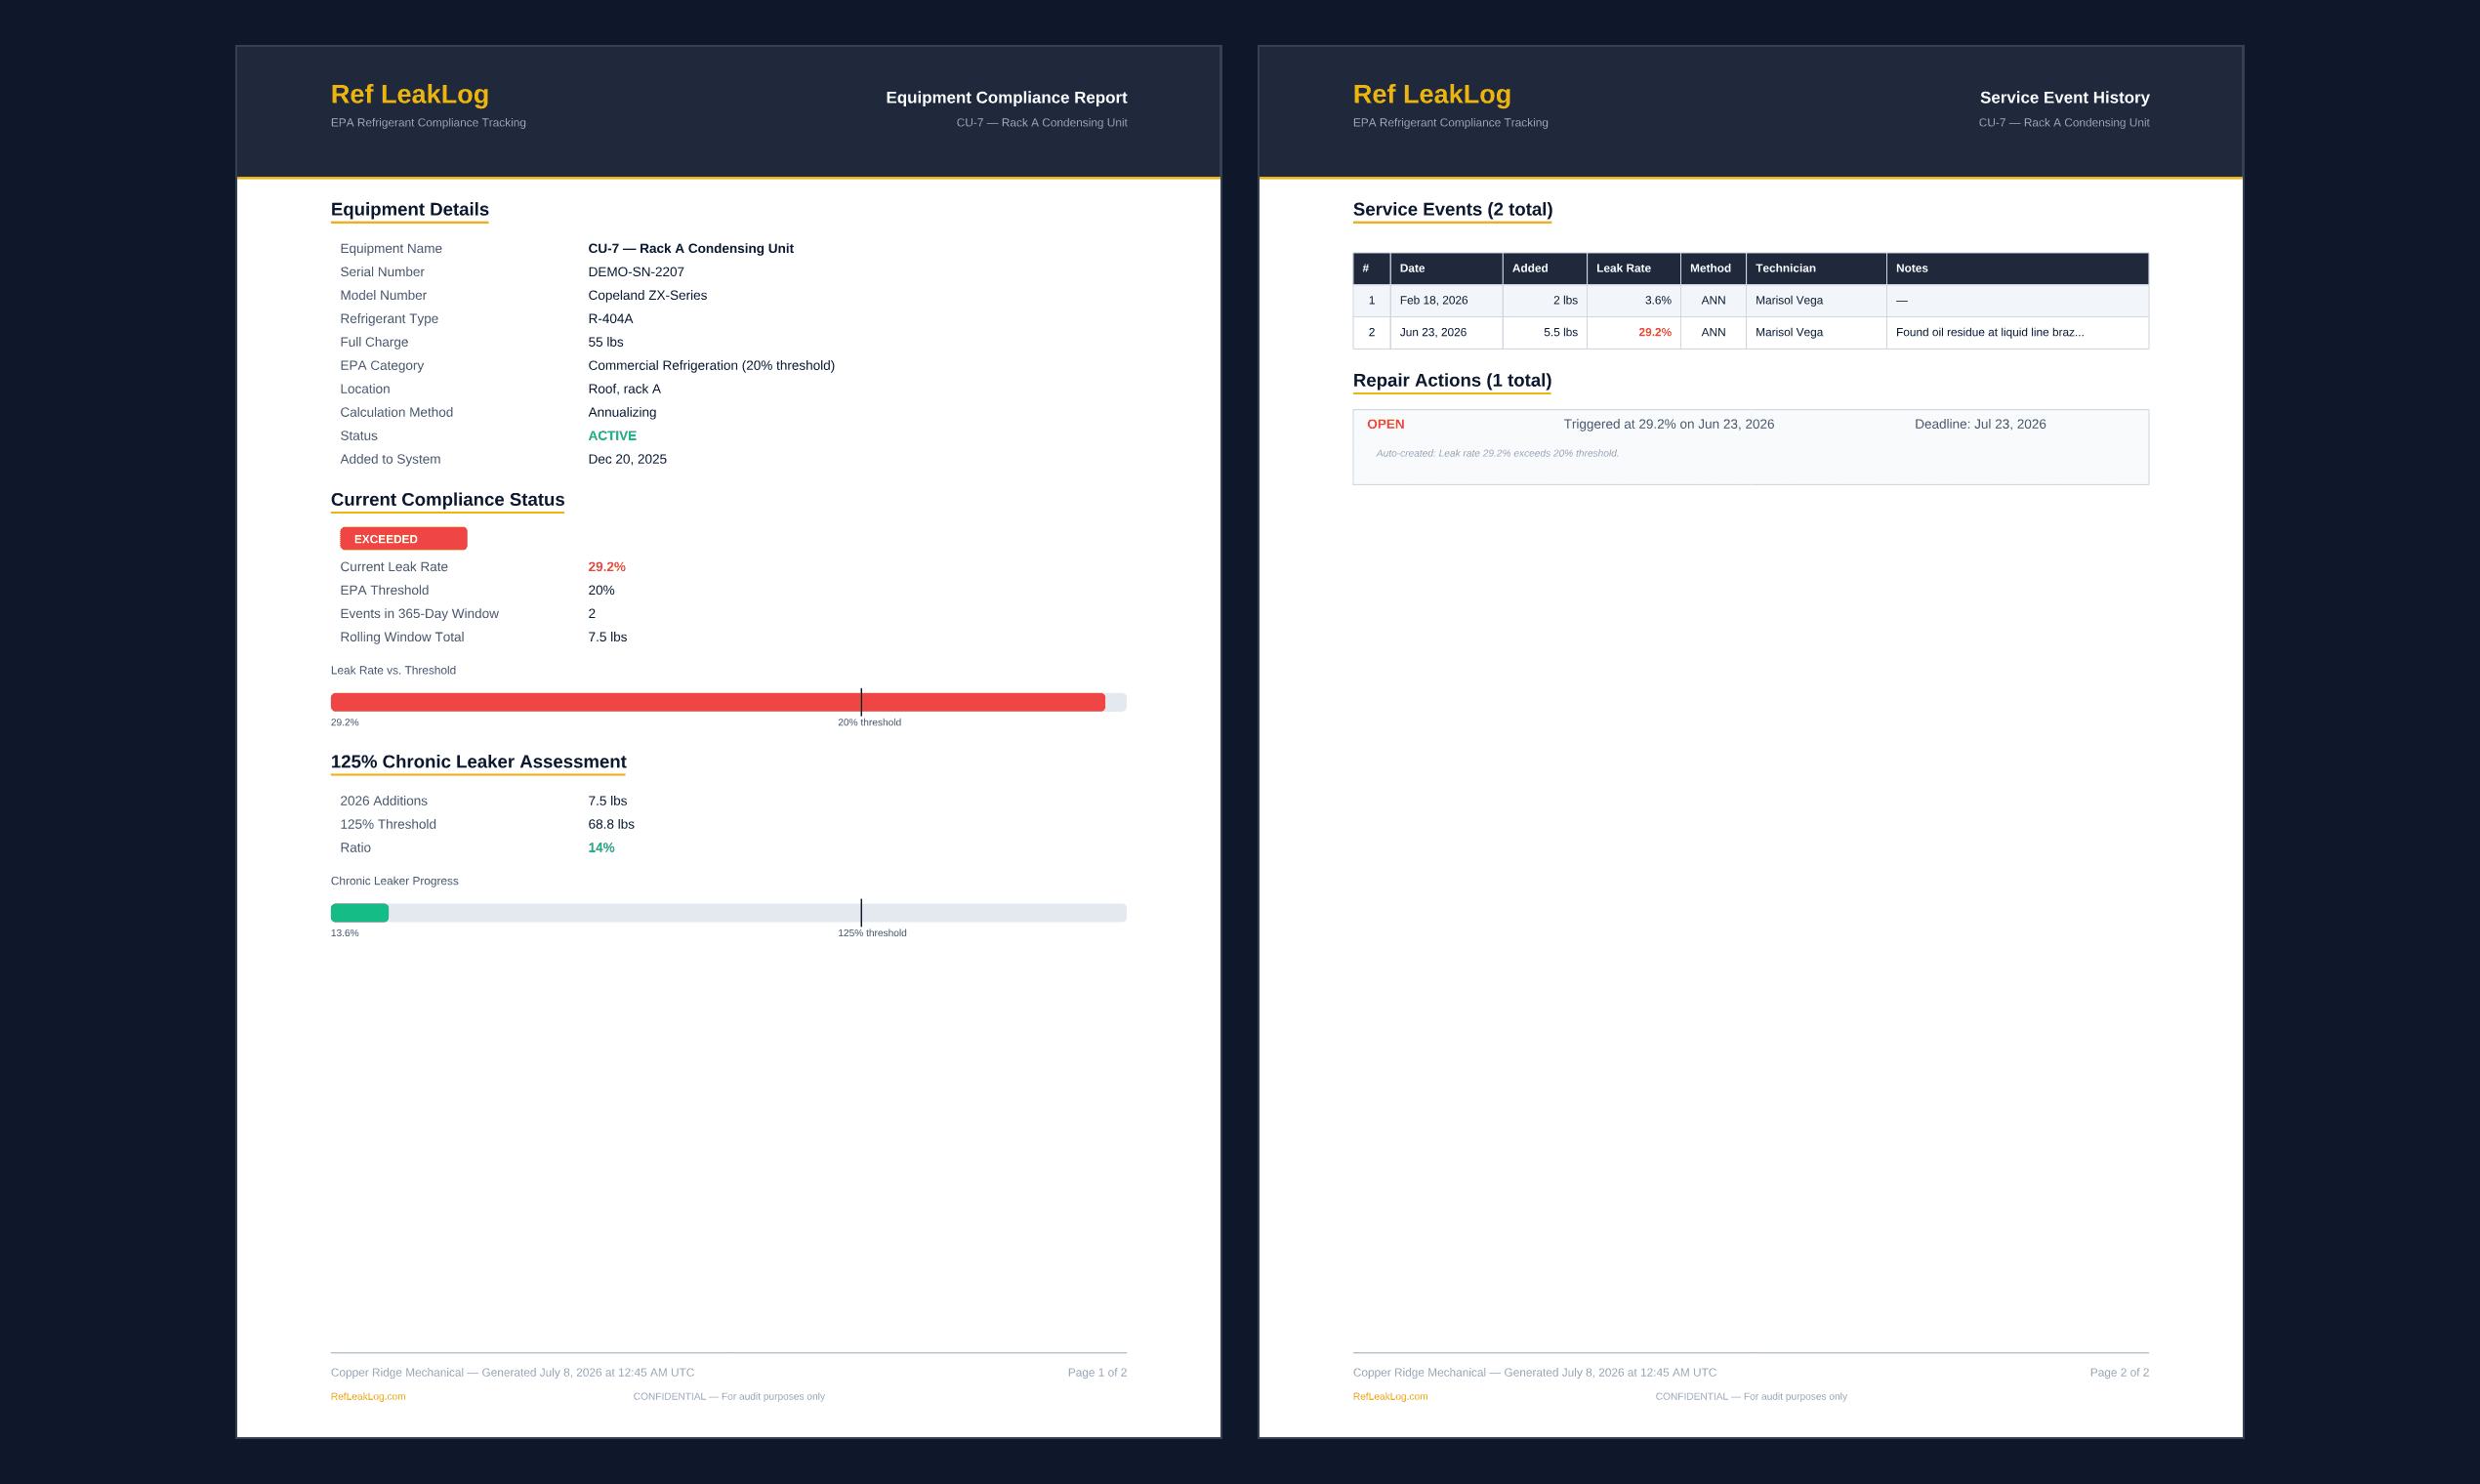The height and width of the screenshot is (1484, 2480).
Task: Click the Rolling Window Total 7.5 lbs value
Action: (x=607, y=637)
